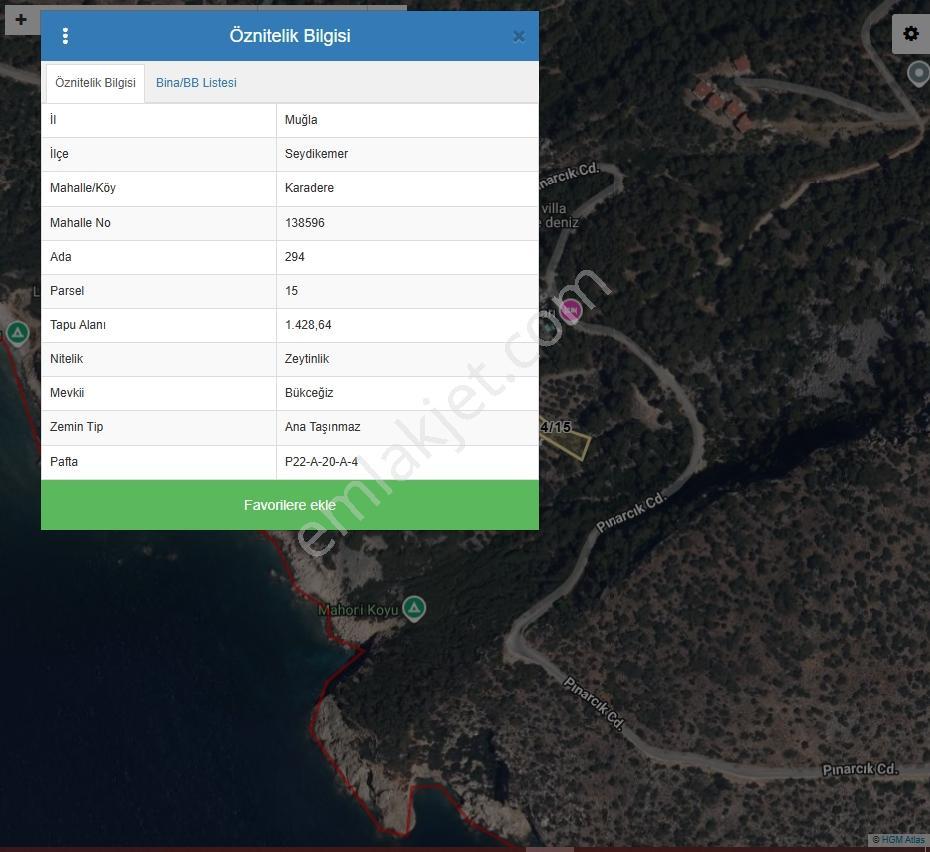Click the Tapu Alanı value 1.428,64
Viewport: 930px width, 852px height.
coord(407,325)
